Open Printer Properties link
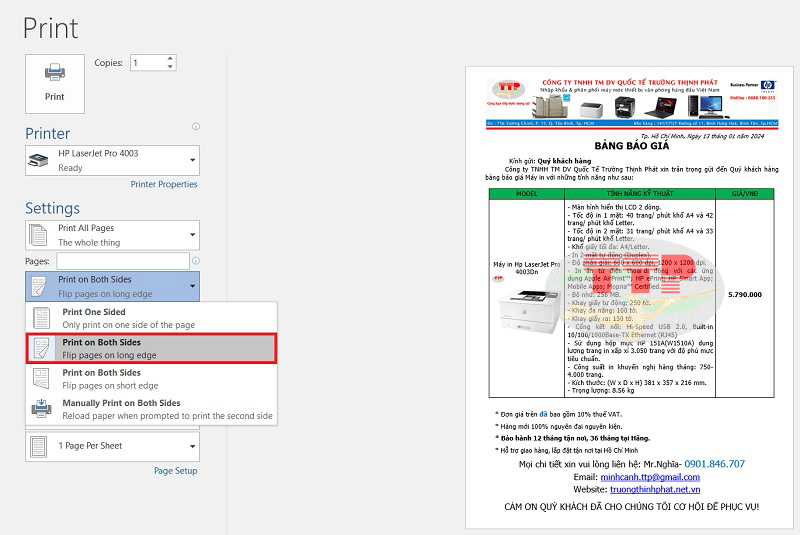This screenshot has width=800, height=535. pos(164,184)
